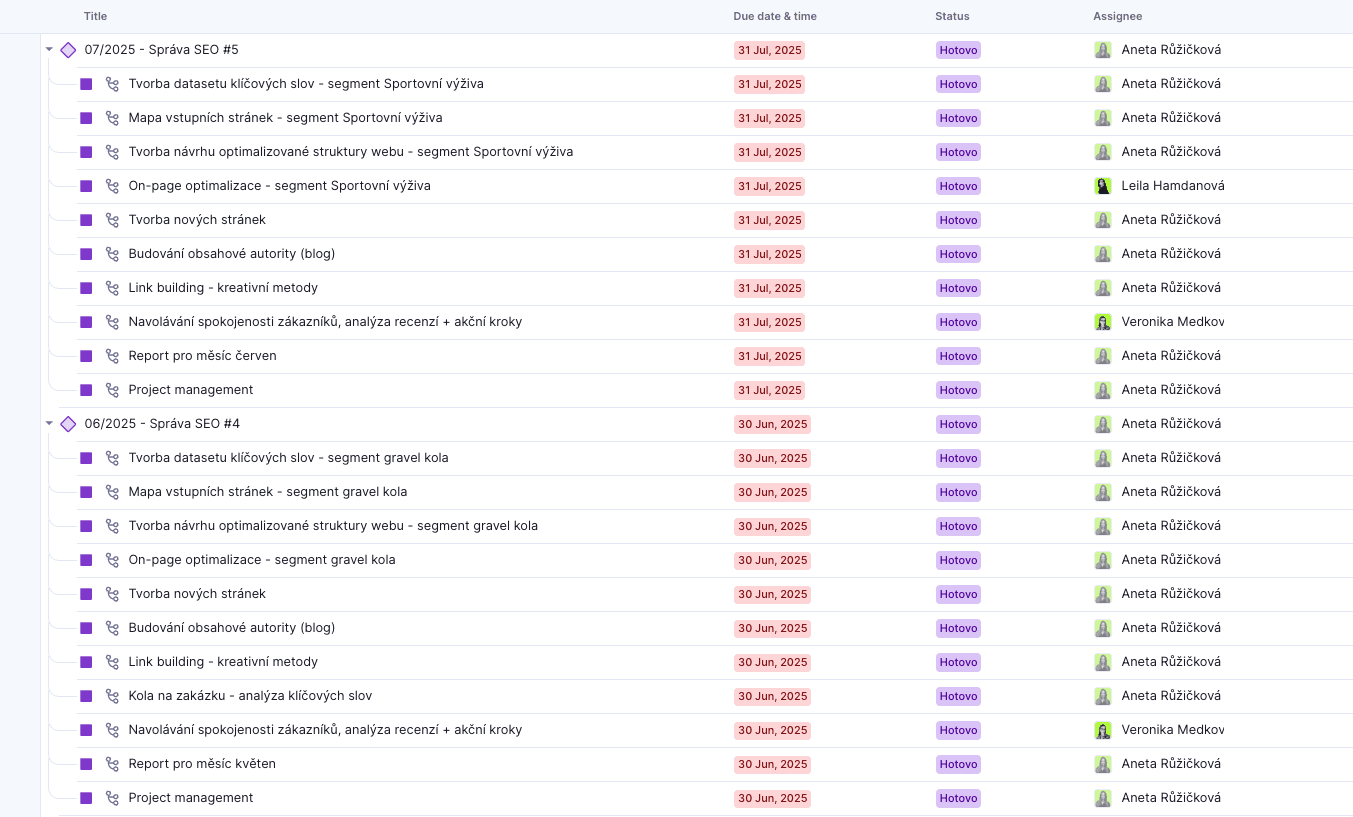This screenshot has width=1353, height=817.
Task: Open due date for On-page optimalizace - segment Sportovní výživa
Action: 770,186
